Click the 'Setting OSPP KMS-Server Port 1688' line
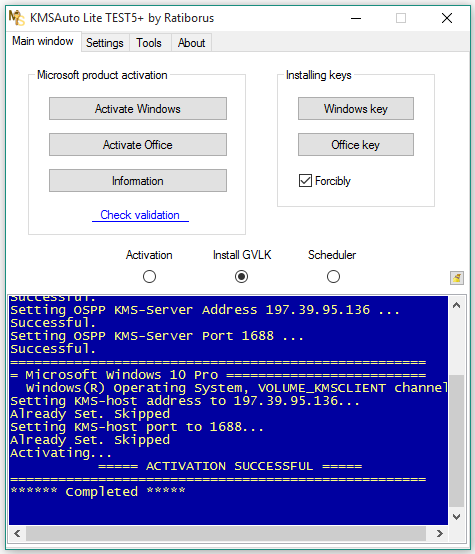 pyautogui.click(x=157, y=336)
